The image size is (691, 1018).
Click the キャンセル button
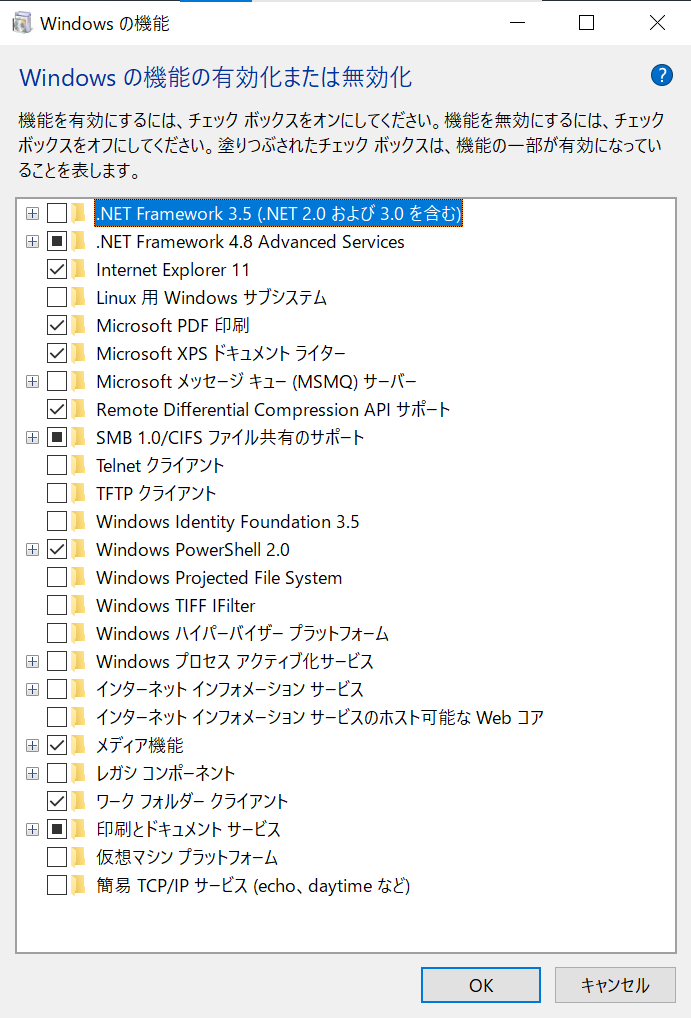coord(614,985)
